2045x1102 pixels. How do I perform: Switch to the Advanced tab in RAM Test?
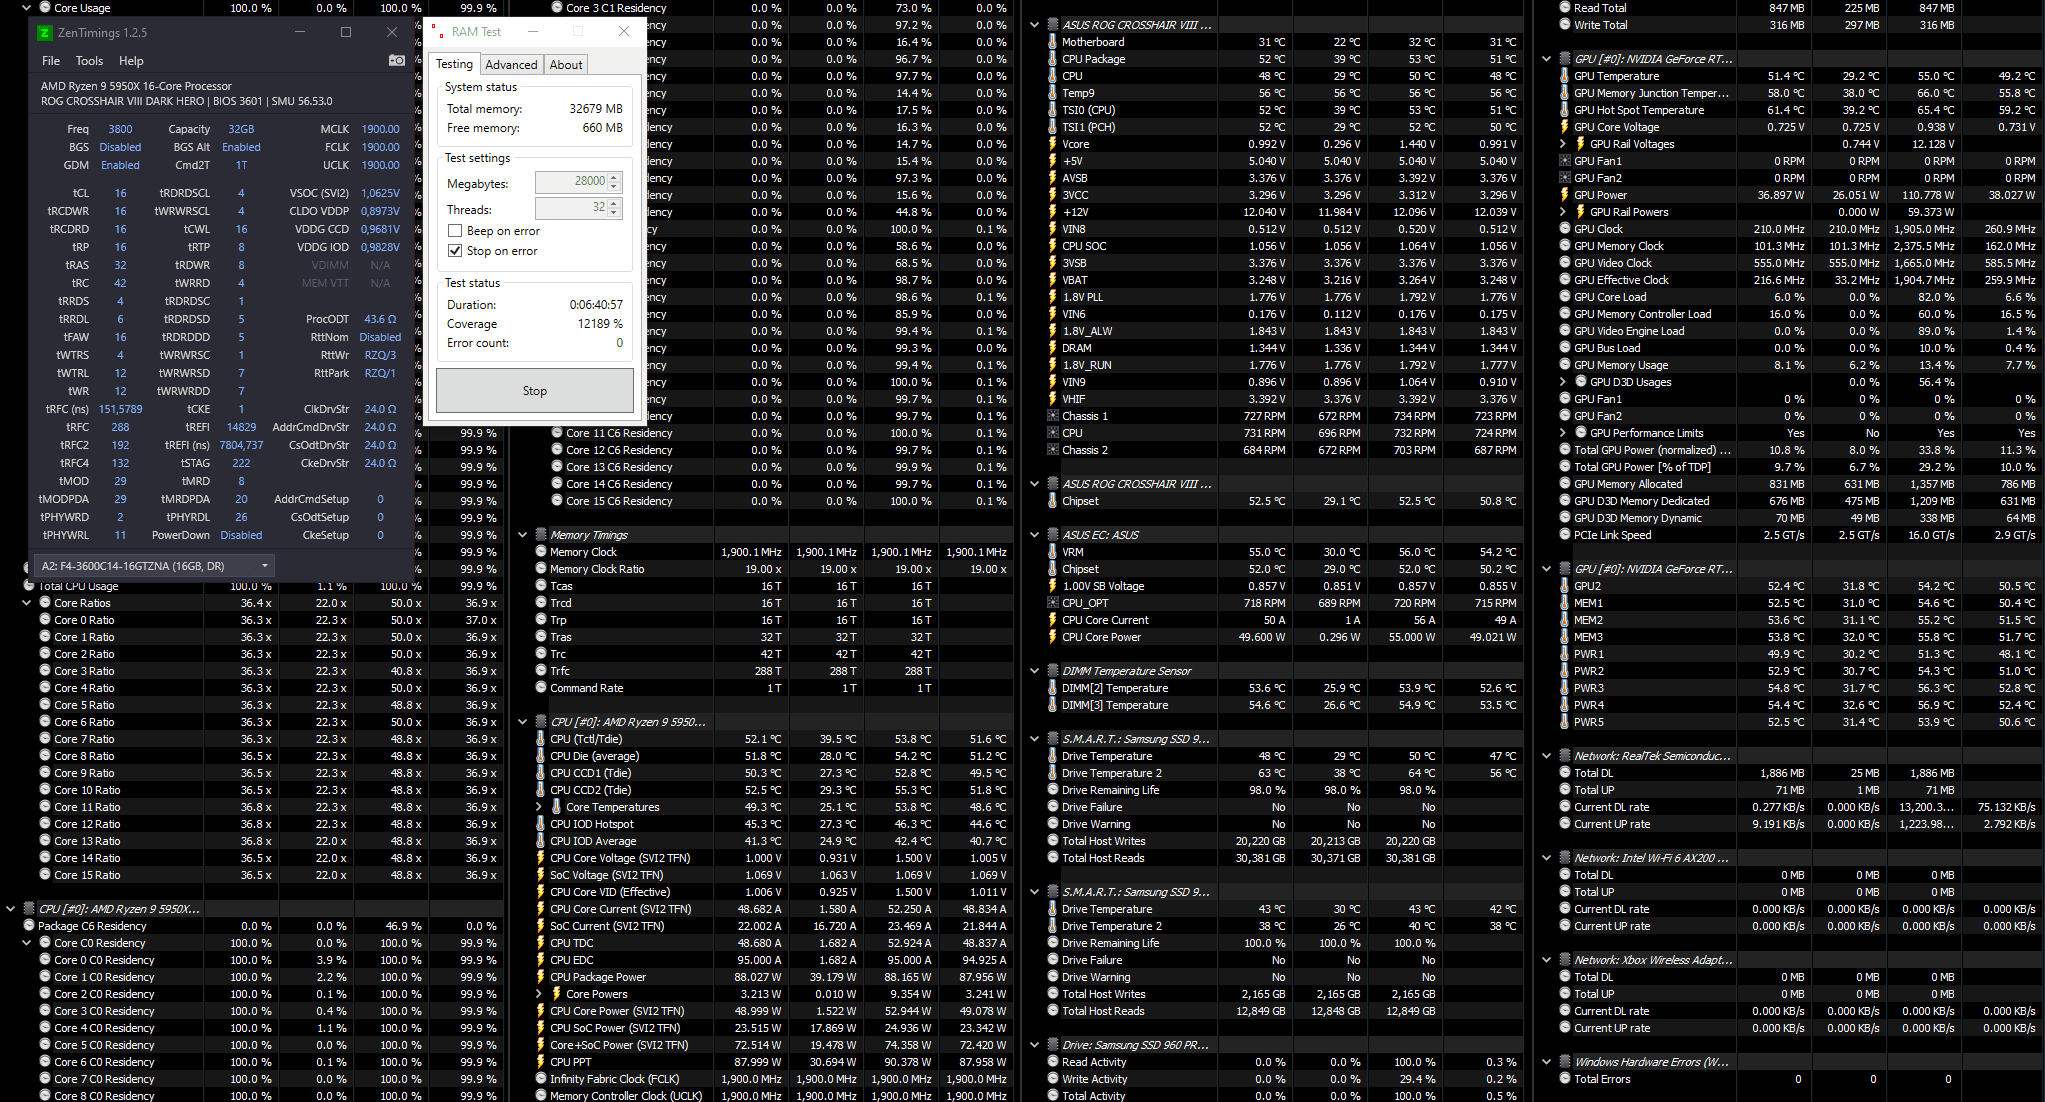[511, 65]
